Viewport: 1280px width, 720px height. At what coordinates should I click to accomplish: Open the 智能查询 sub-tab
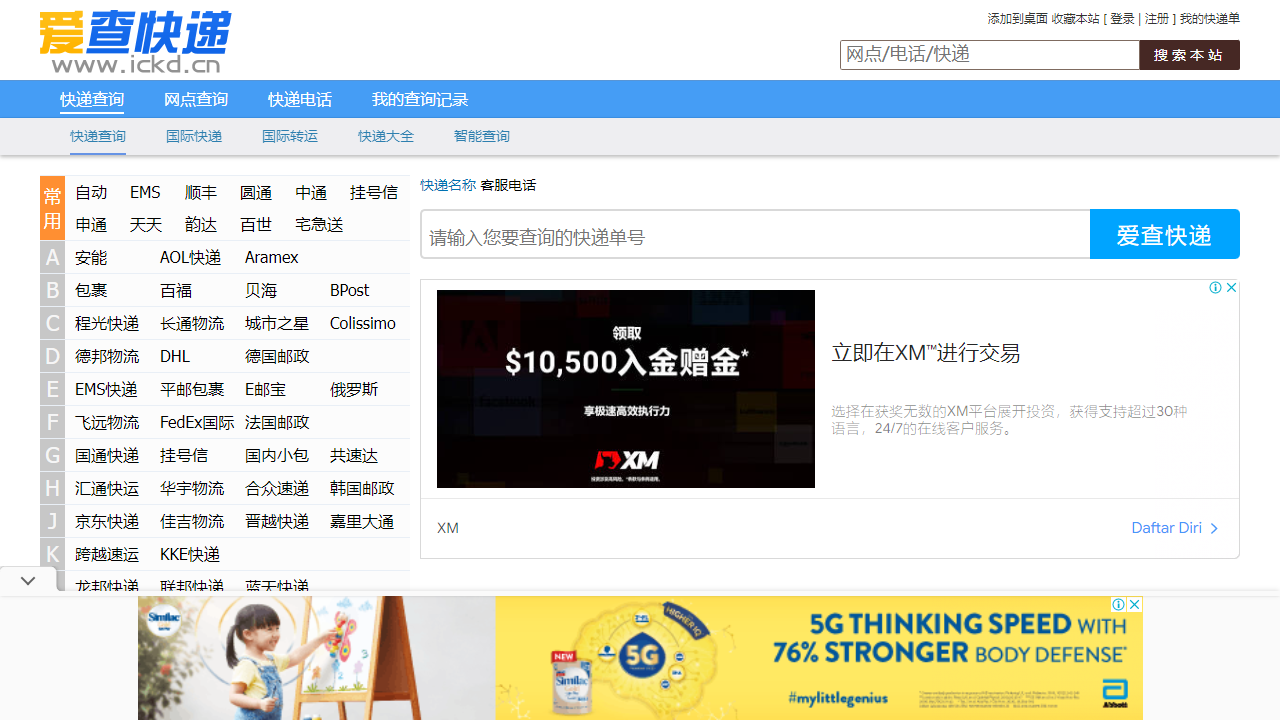click(482, 136)
